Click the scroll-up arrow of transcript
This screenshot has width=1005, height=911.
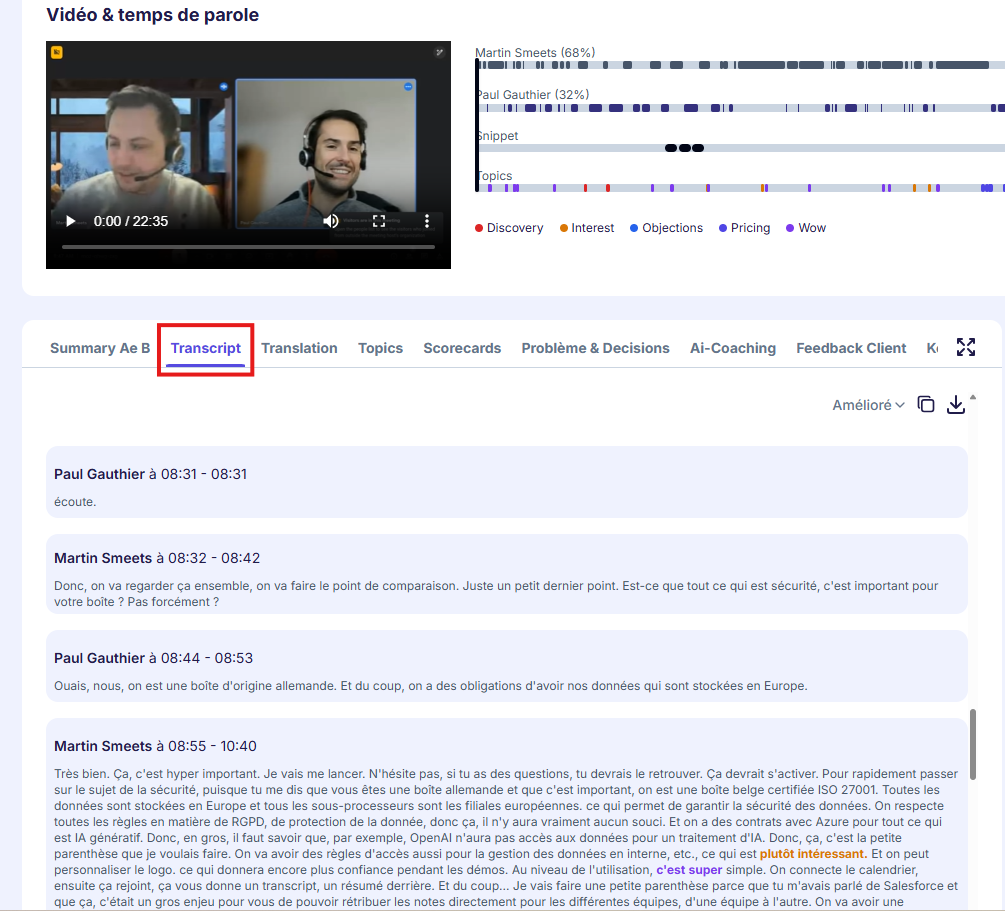pyautogui.click(x=973, y=397)
